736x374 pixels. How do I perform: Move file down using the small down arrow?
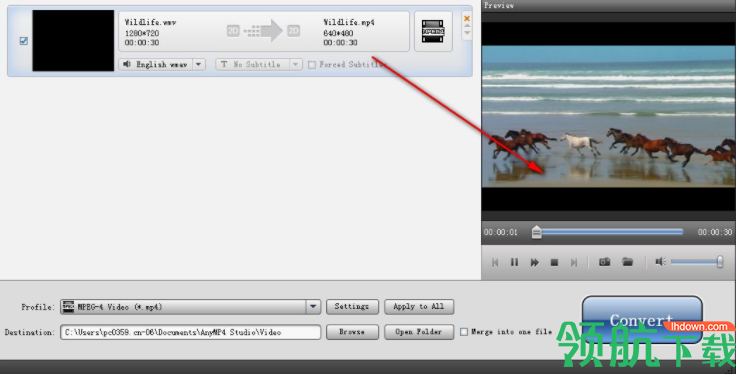tap(467, 32)
